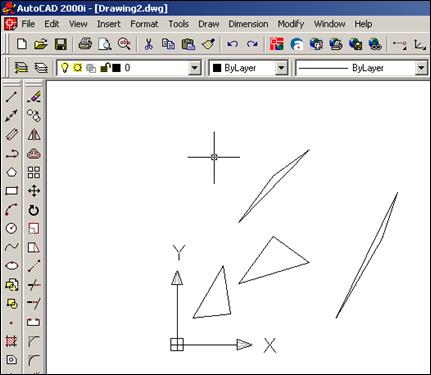Select the Extend modify tool

tap(34, 304)
